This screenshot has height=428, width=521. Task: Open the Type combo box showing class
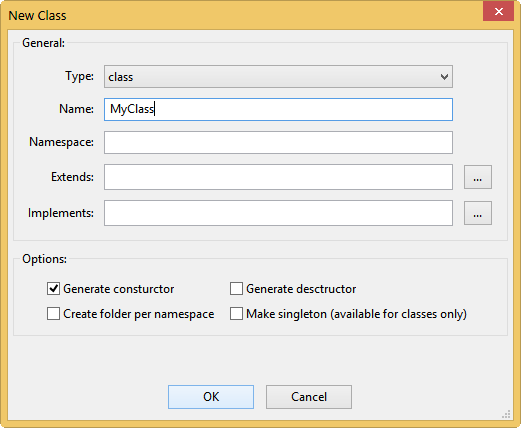[278, 77]
